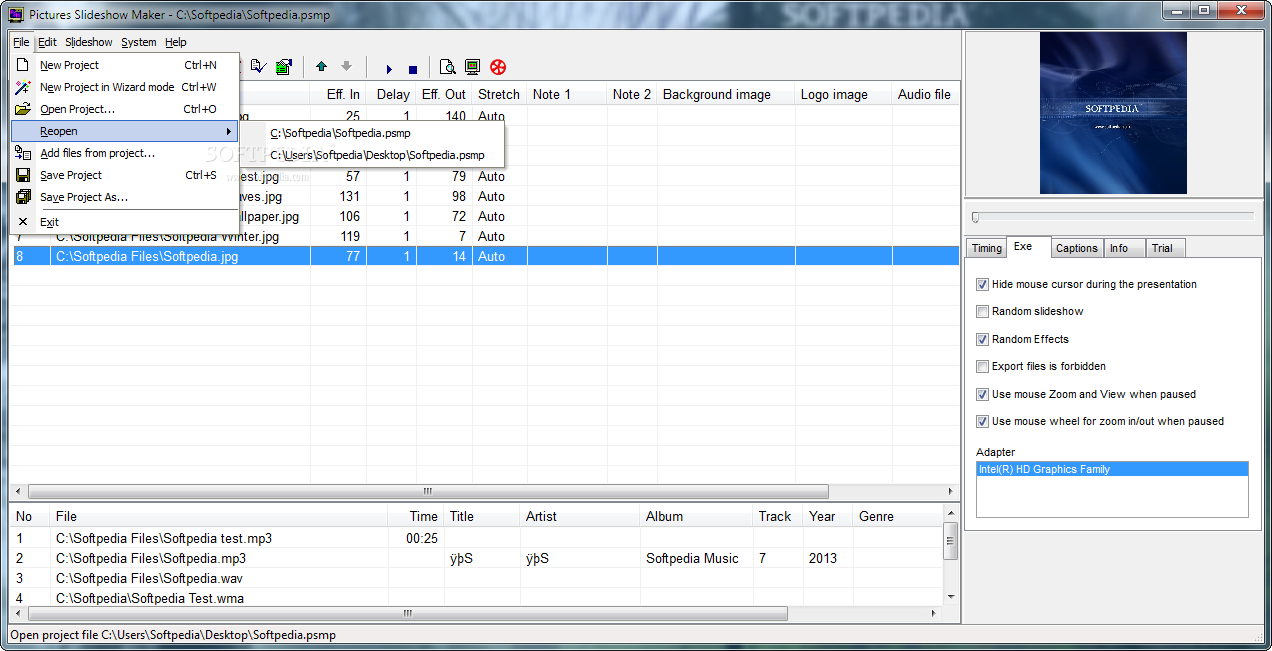Select the Softpedia Winter.jpg row
This screenshot has height=651, width=1272.
coord(485,236)
